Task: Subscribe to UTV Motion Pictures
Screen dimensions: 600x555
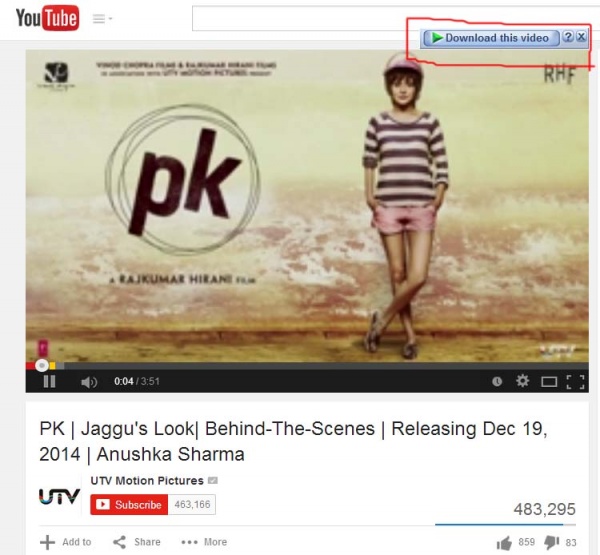Action: (129, 504)
